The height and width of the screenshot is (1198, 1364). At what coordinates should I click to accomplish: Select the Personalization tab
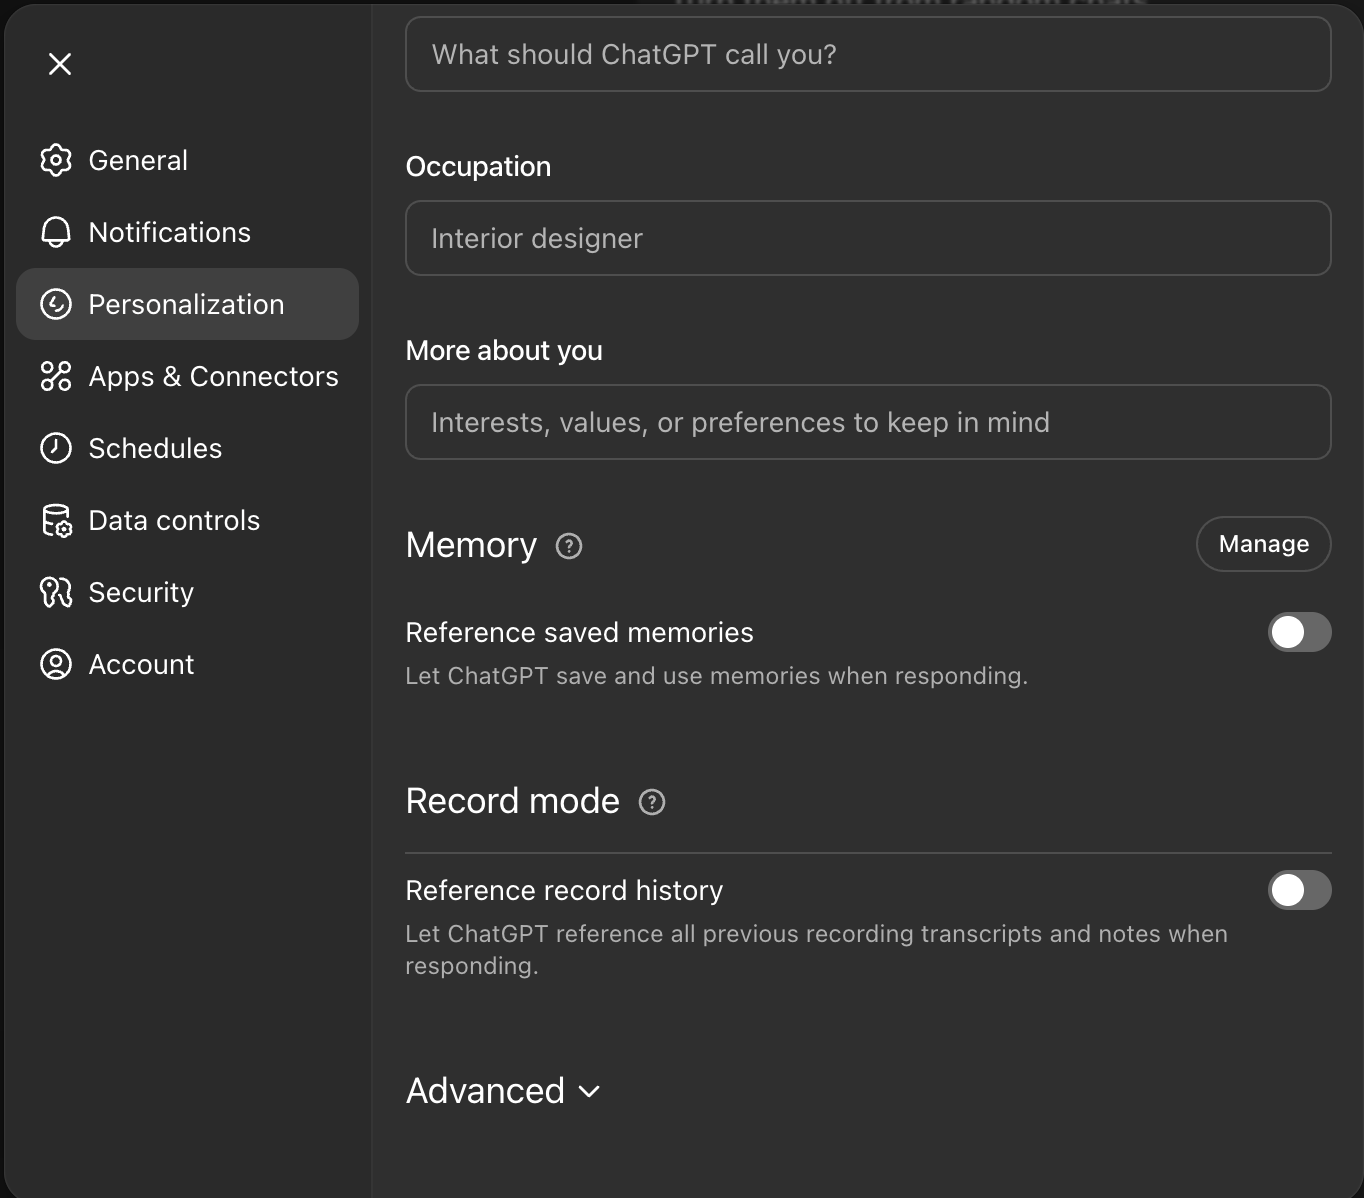(187, 304)
